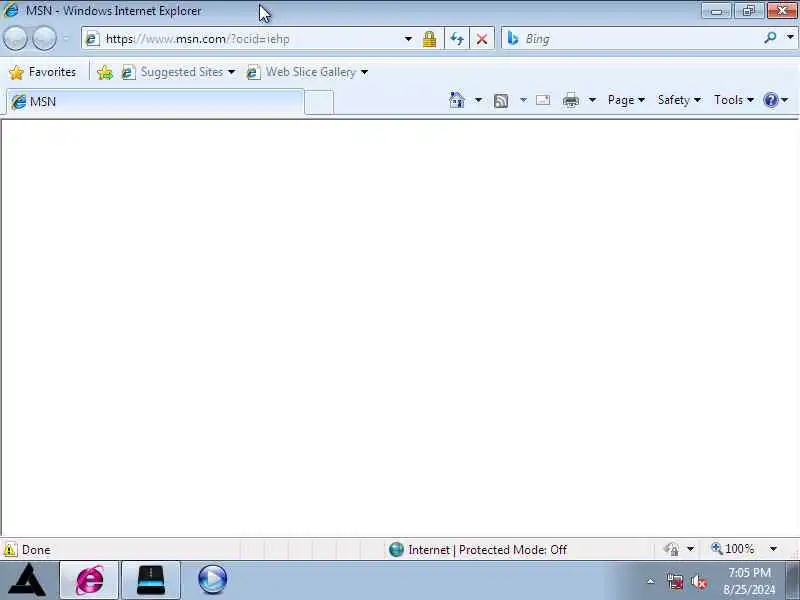800x600 pixels.
Task: Click the Back navigation button
Action: pyautogui.click(x=15, y=39)
